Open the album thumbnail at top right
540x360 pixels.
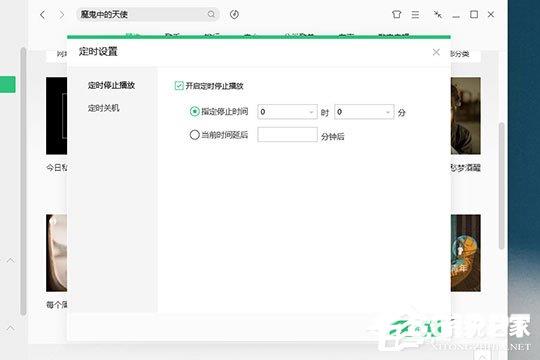pos(466,115)
